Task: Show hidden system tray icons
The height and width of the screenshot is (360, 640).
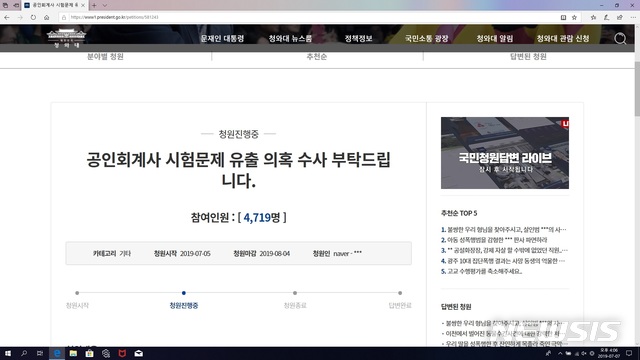Action: pos(560,353)
